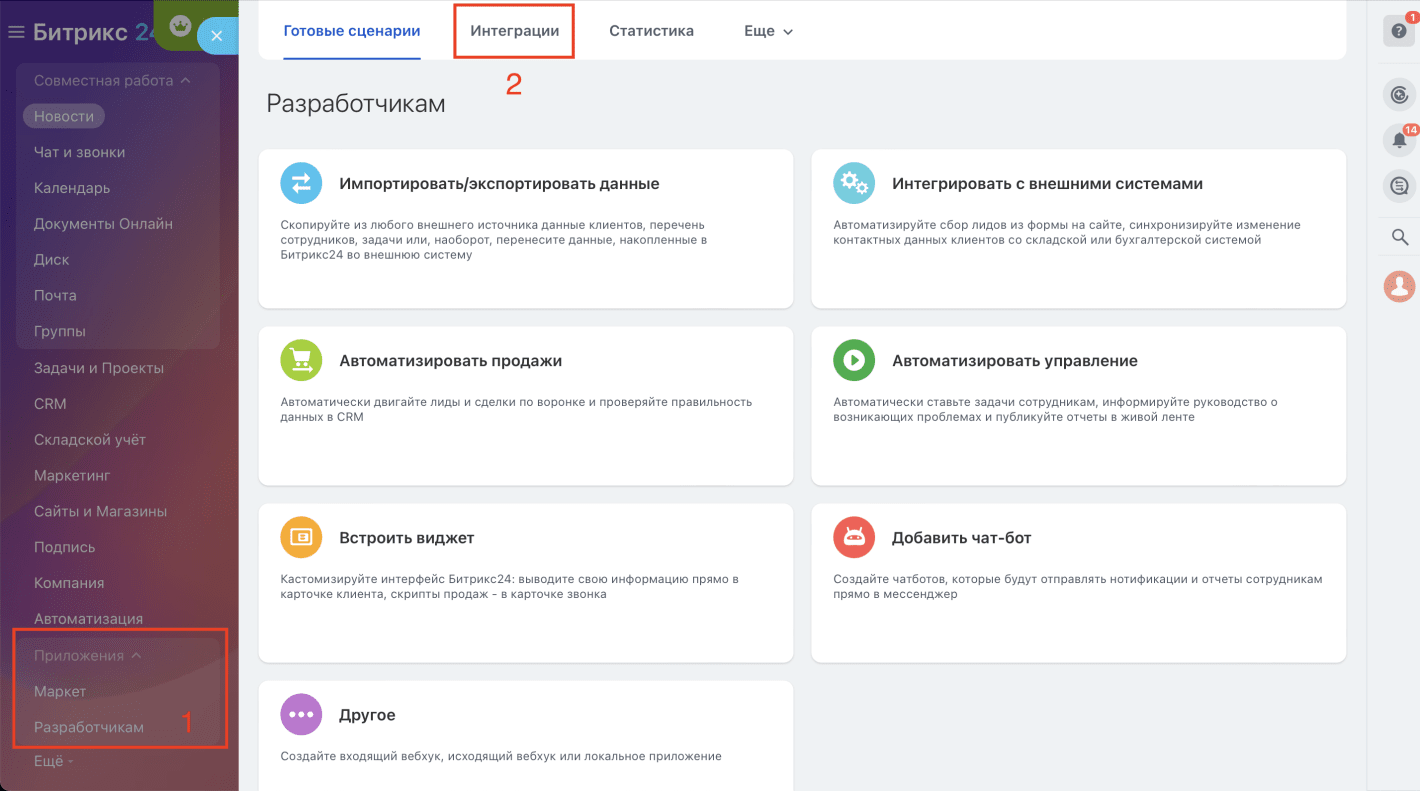Image resolution: width=1420 pixels, height=791 pixels.
Task: Toggle the hamburger menu beside Битрикс24 logo
Action: coord(16,33)
